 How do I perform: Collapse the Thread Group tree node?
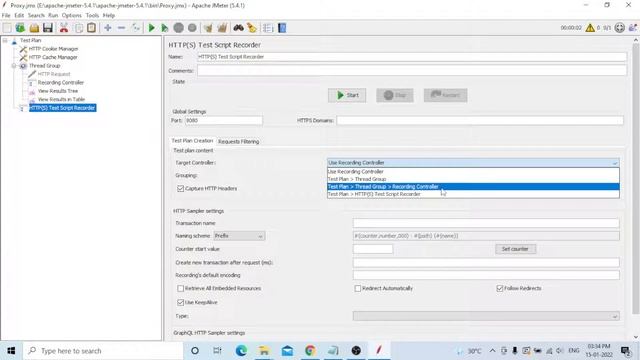[x=14, y=66]
